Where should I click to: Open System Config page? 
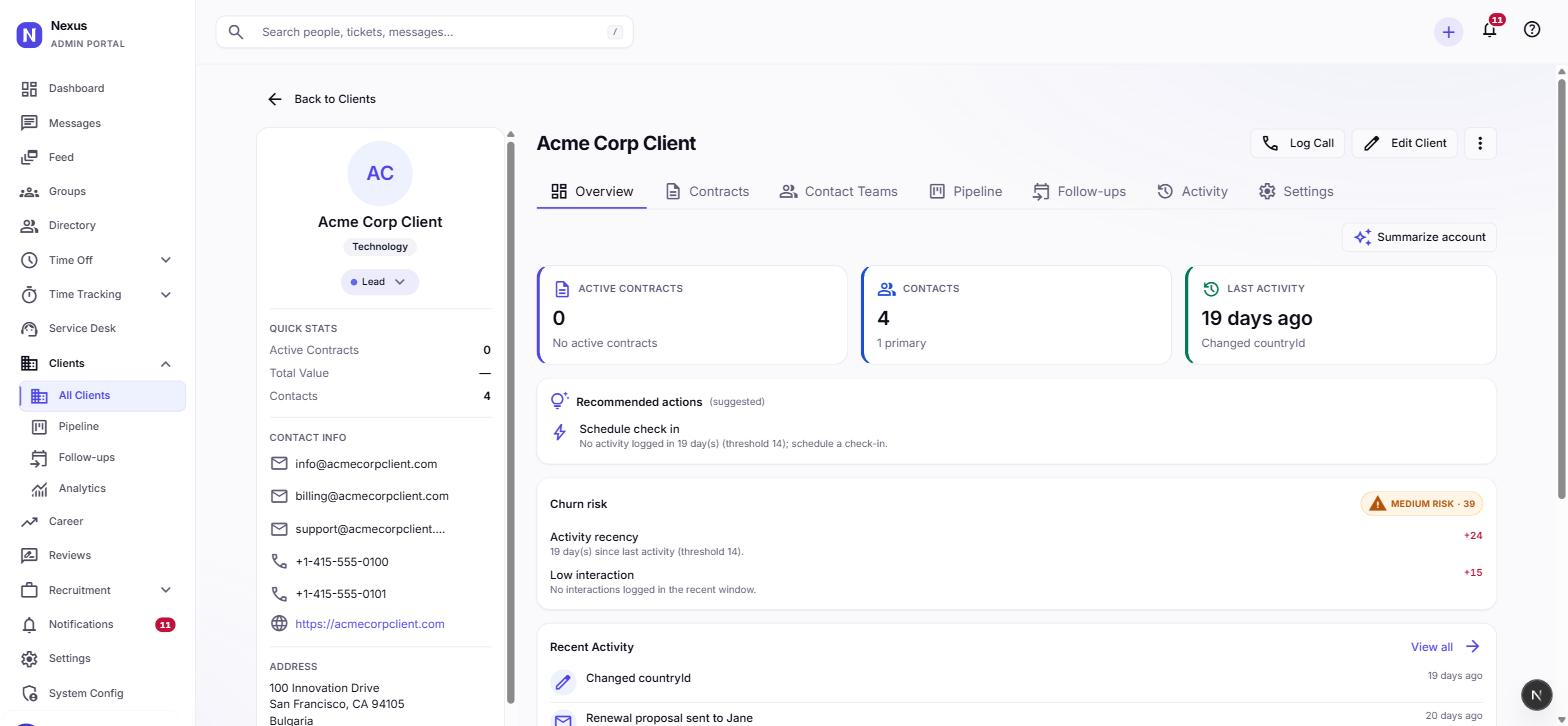point(98,693)
